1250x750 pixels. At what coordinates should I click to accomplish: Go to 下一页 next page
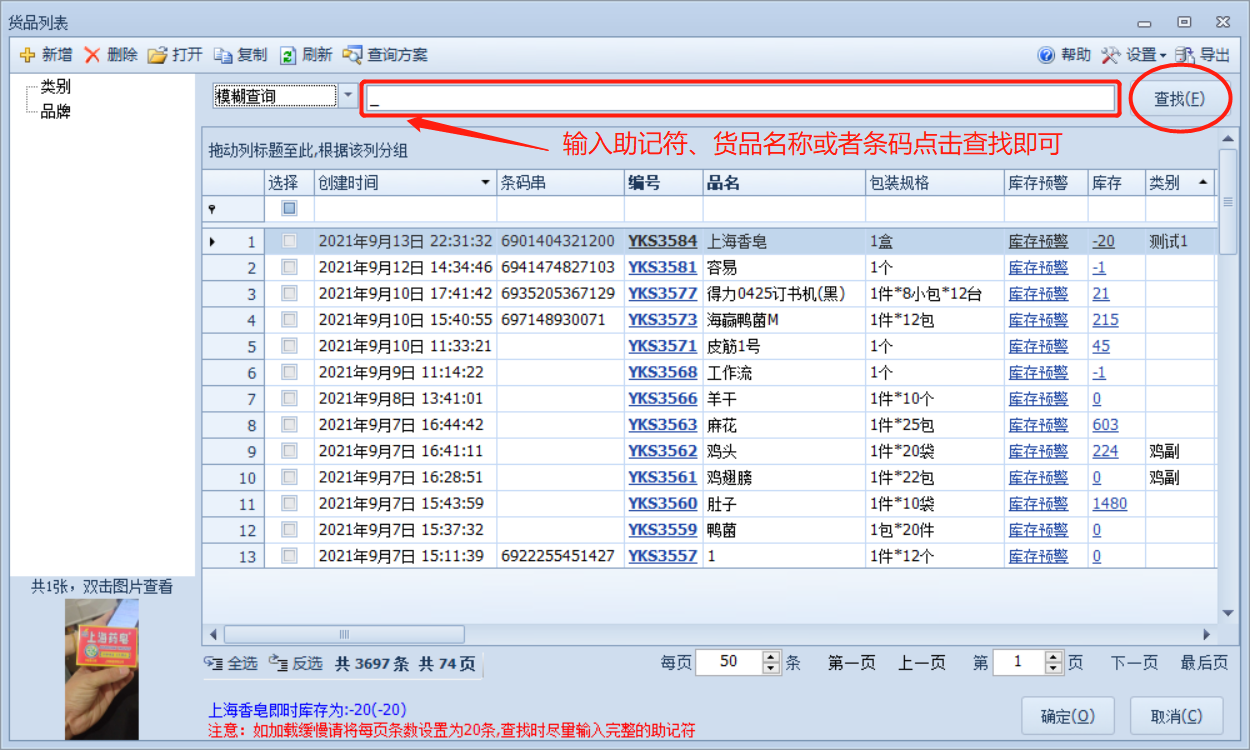1134,663
